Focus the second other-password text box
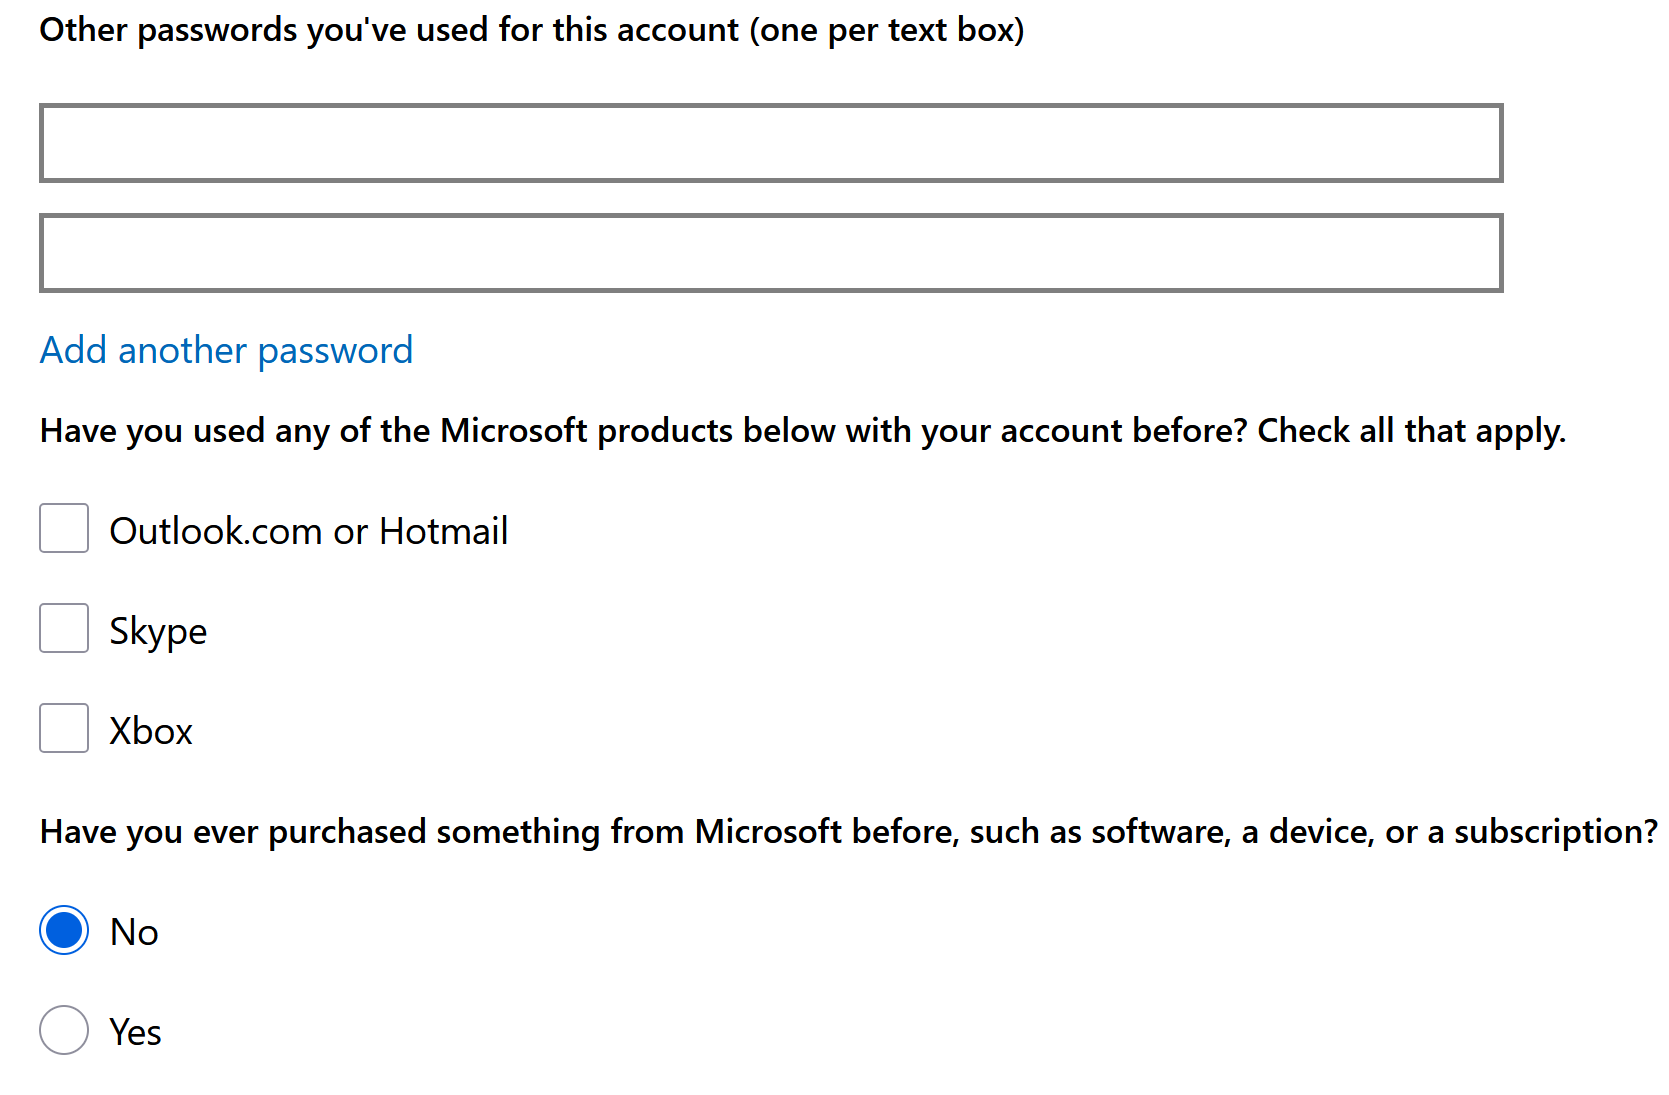The height and width of the screenshot is (1095, 1669). pyautogui.click(x=770, y=253)
